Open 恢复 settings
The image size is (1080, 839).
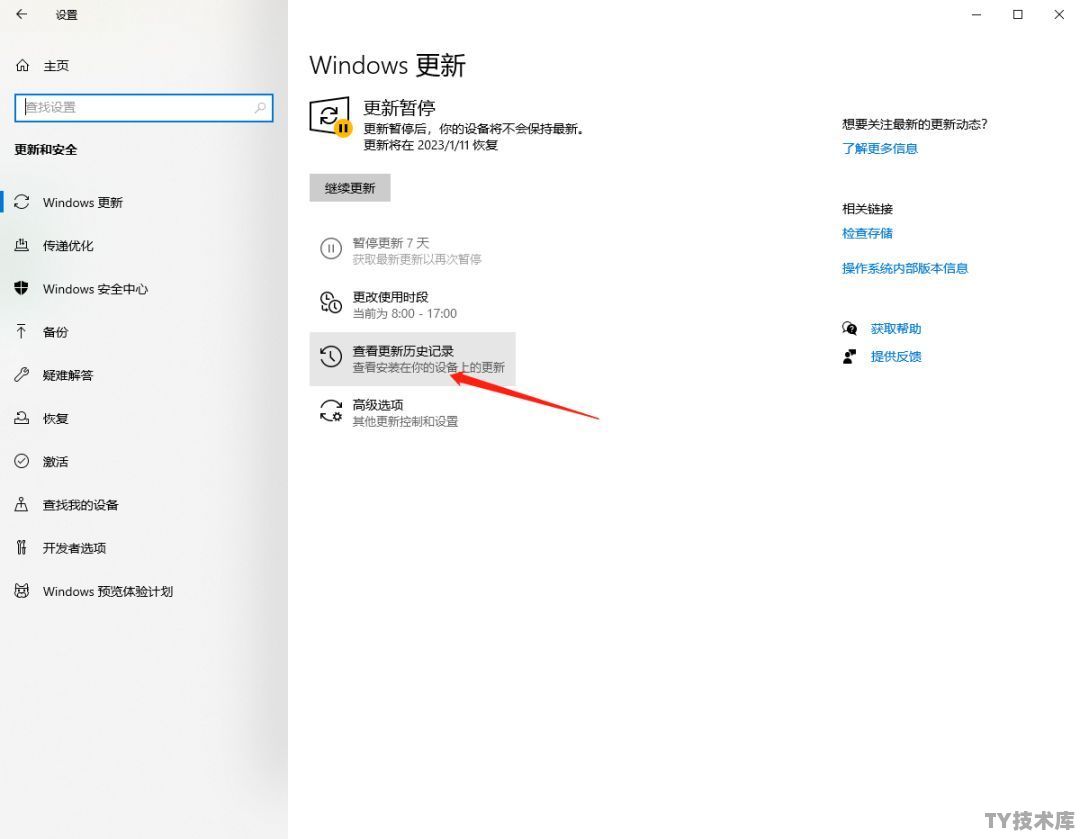click(143, 418)
